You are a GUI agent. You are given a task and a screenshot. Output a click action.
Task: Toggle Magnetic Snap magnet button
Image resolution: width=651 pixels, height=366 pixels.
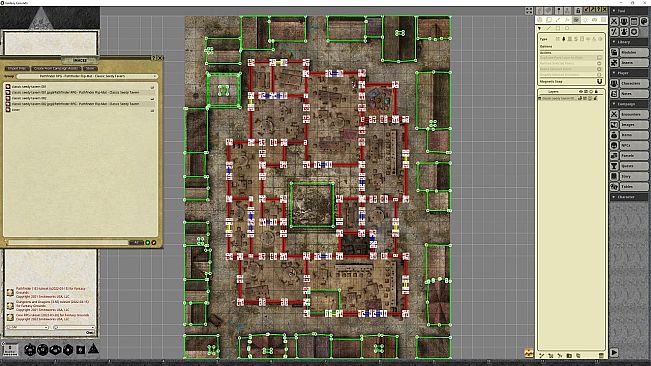pos(599,81)
